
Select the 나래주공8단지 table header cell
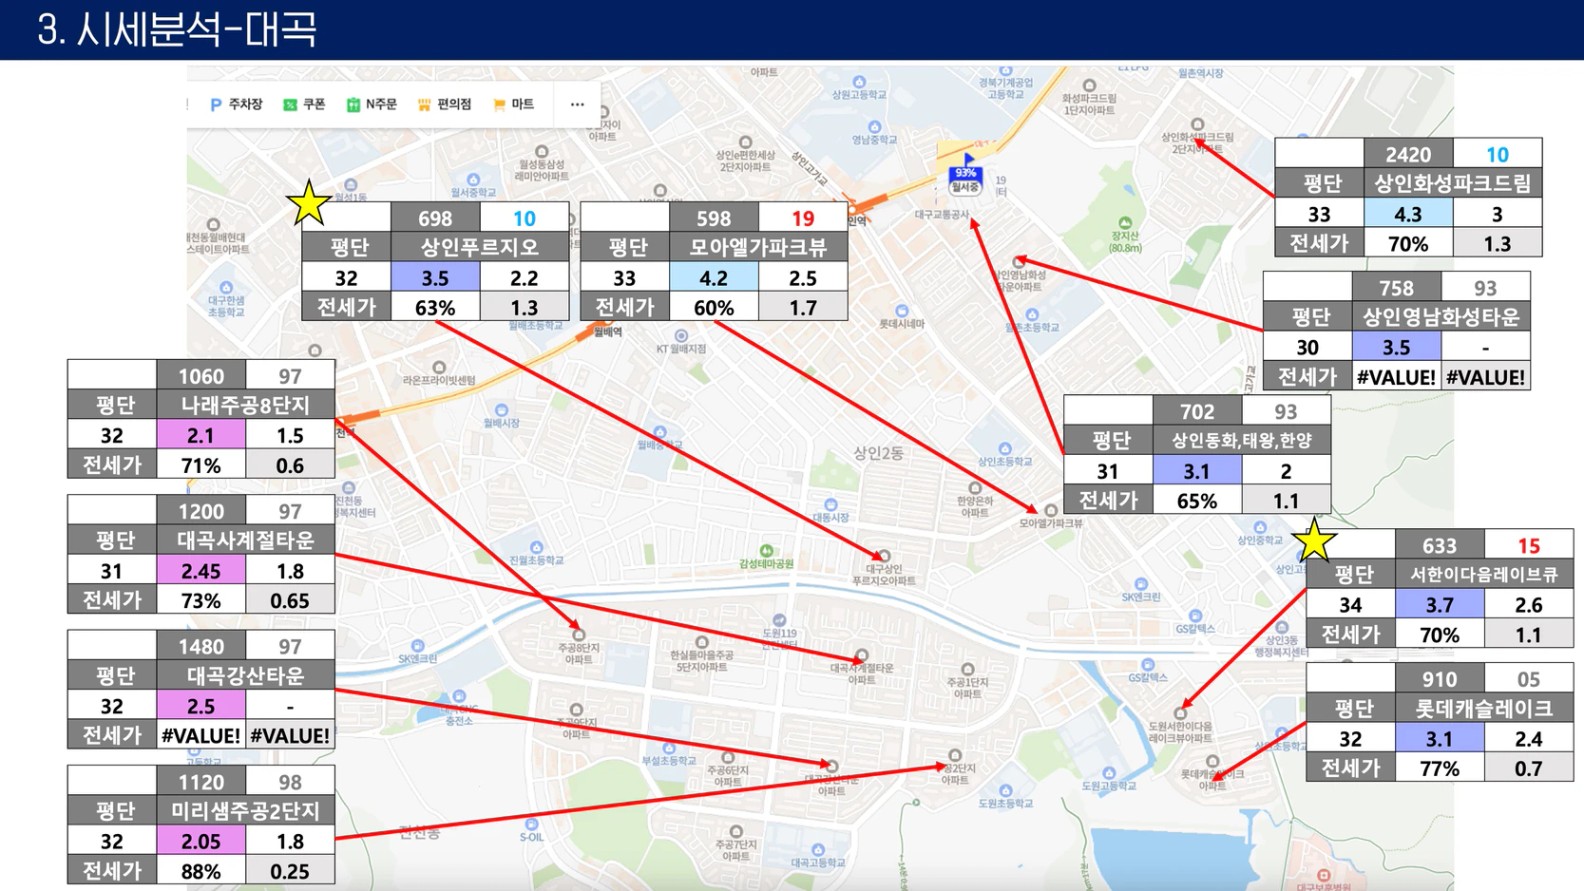coord(245,405)
